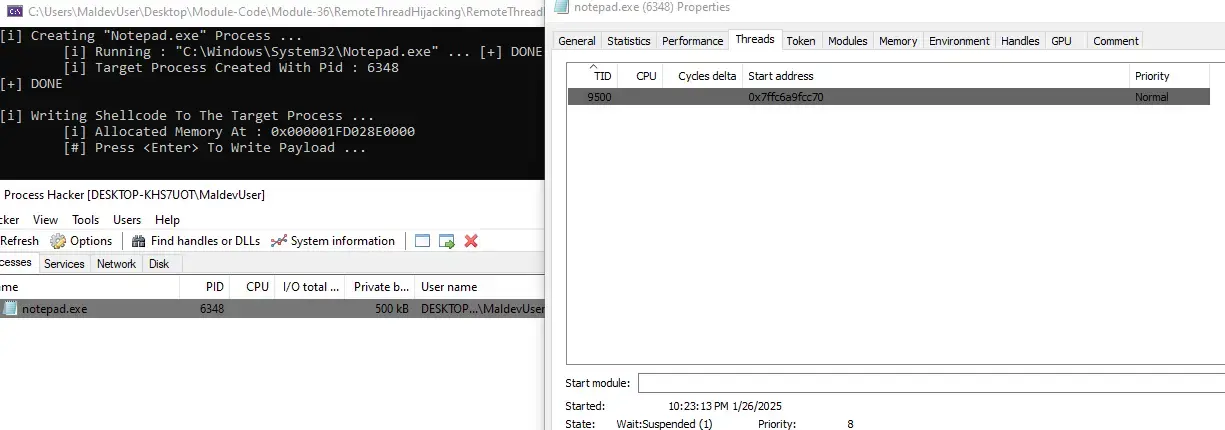Switch to the Modules tab in Properties
Viewport: 1225px width, 430px height.
tap(848, 41)
